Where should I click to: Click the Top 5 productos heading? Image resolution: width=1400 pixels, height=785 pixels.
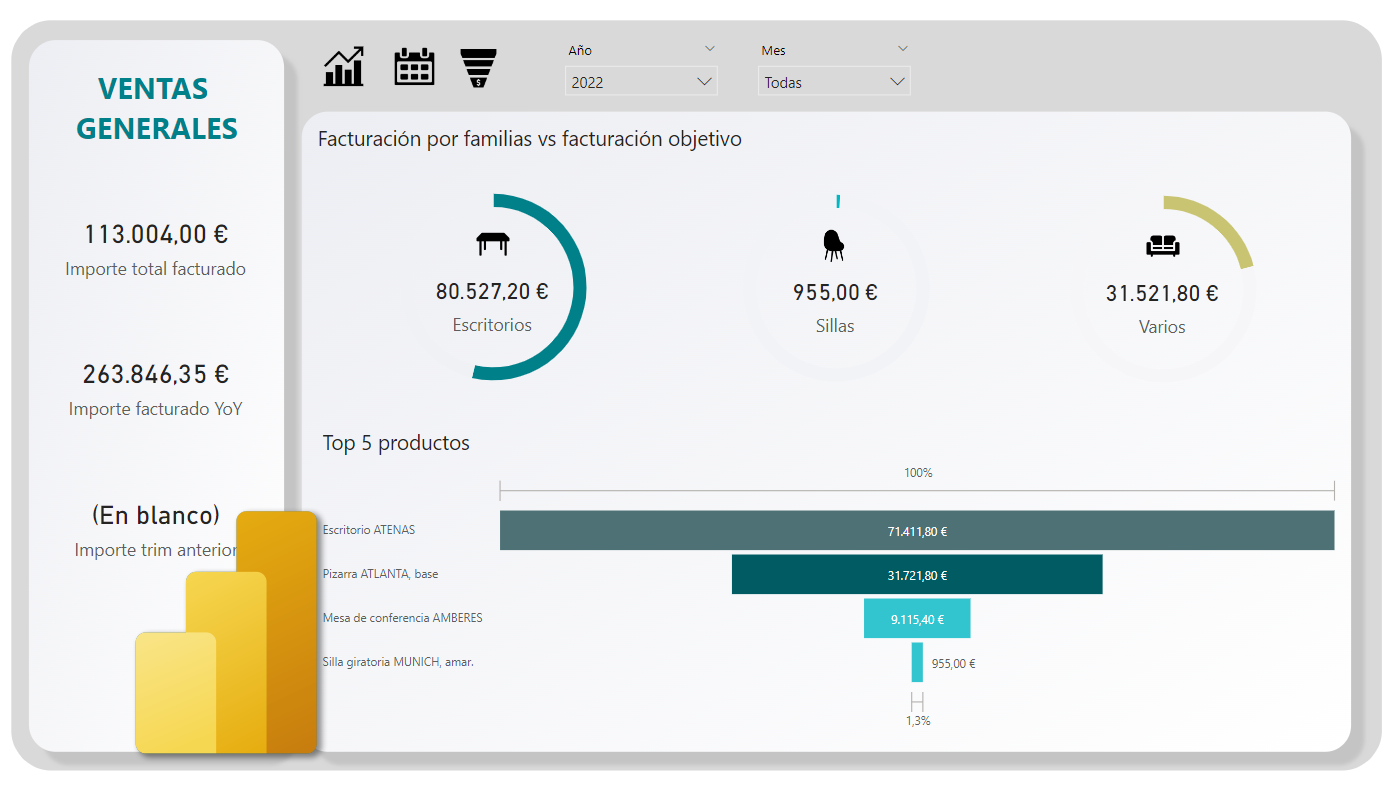[396, 443]
